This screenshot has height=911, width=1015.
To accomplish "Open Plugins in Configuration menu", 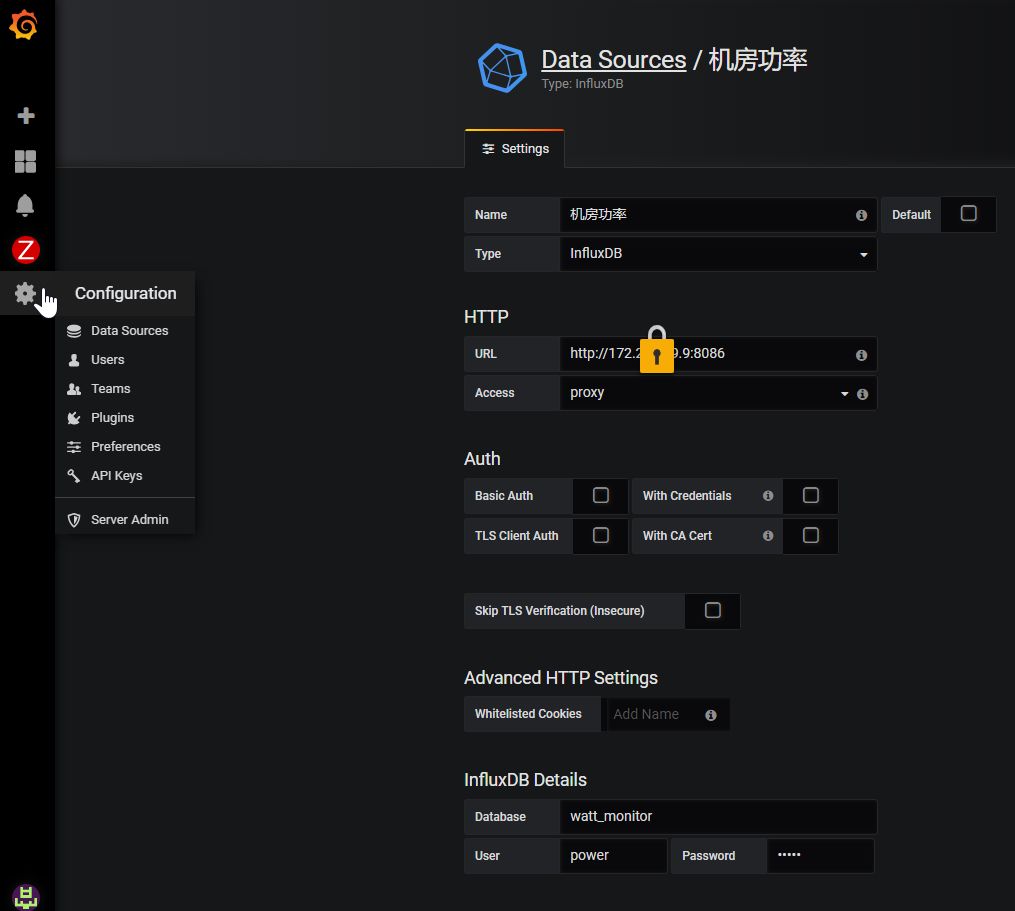I will [x=125, y=418].
